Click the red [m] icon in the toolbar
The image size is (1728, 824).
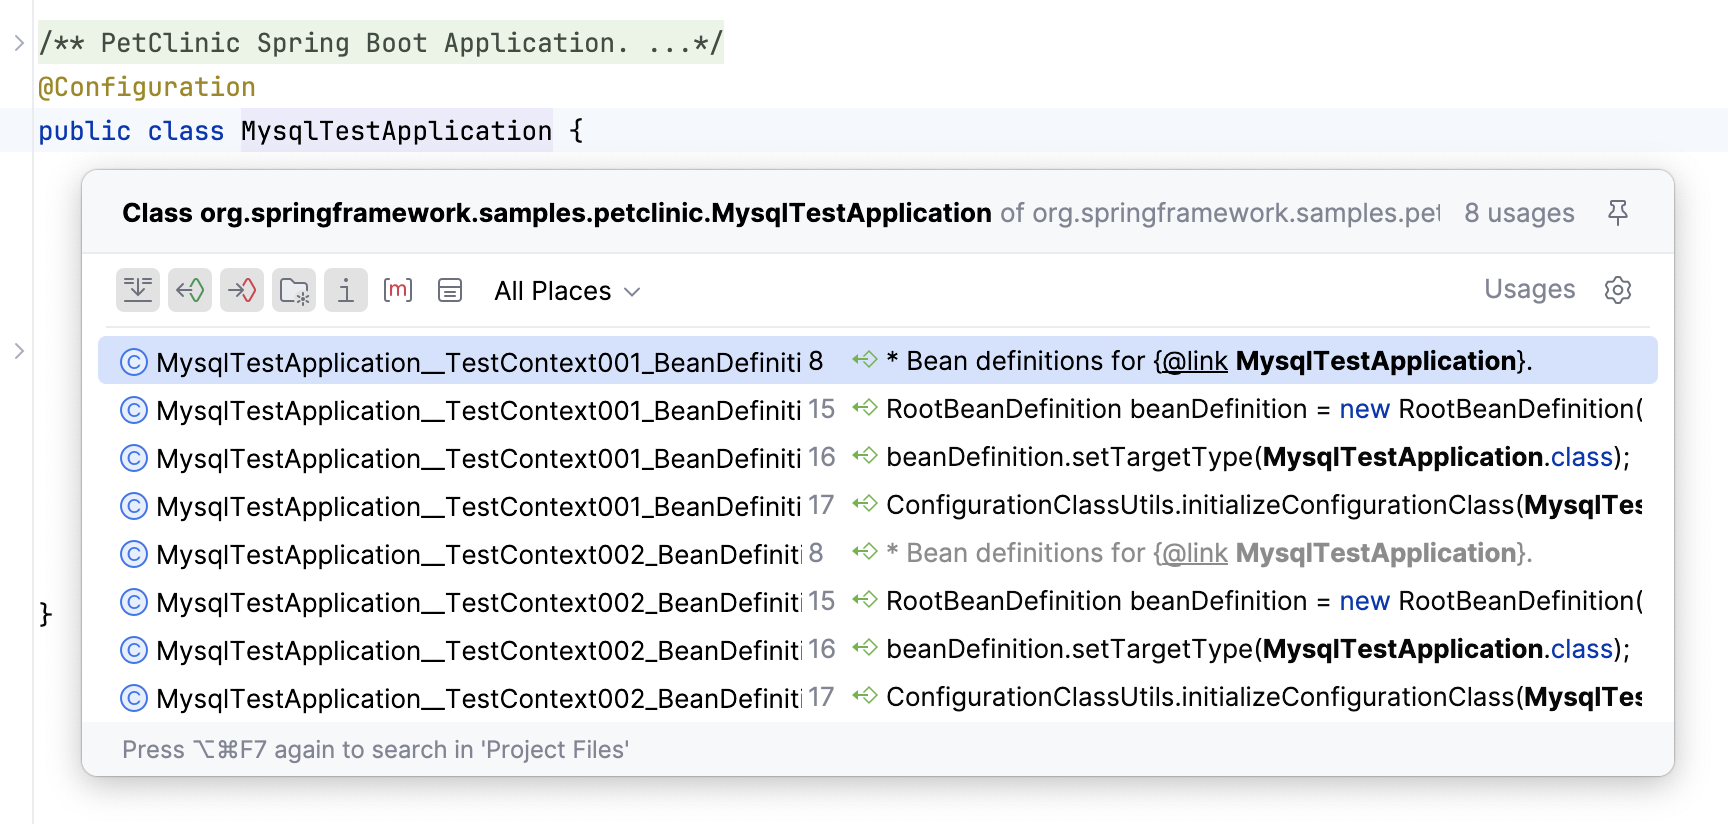[398, 291]
